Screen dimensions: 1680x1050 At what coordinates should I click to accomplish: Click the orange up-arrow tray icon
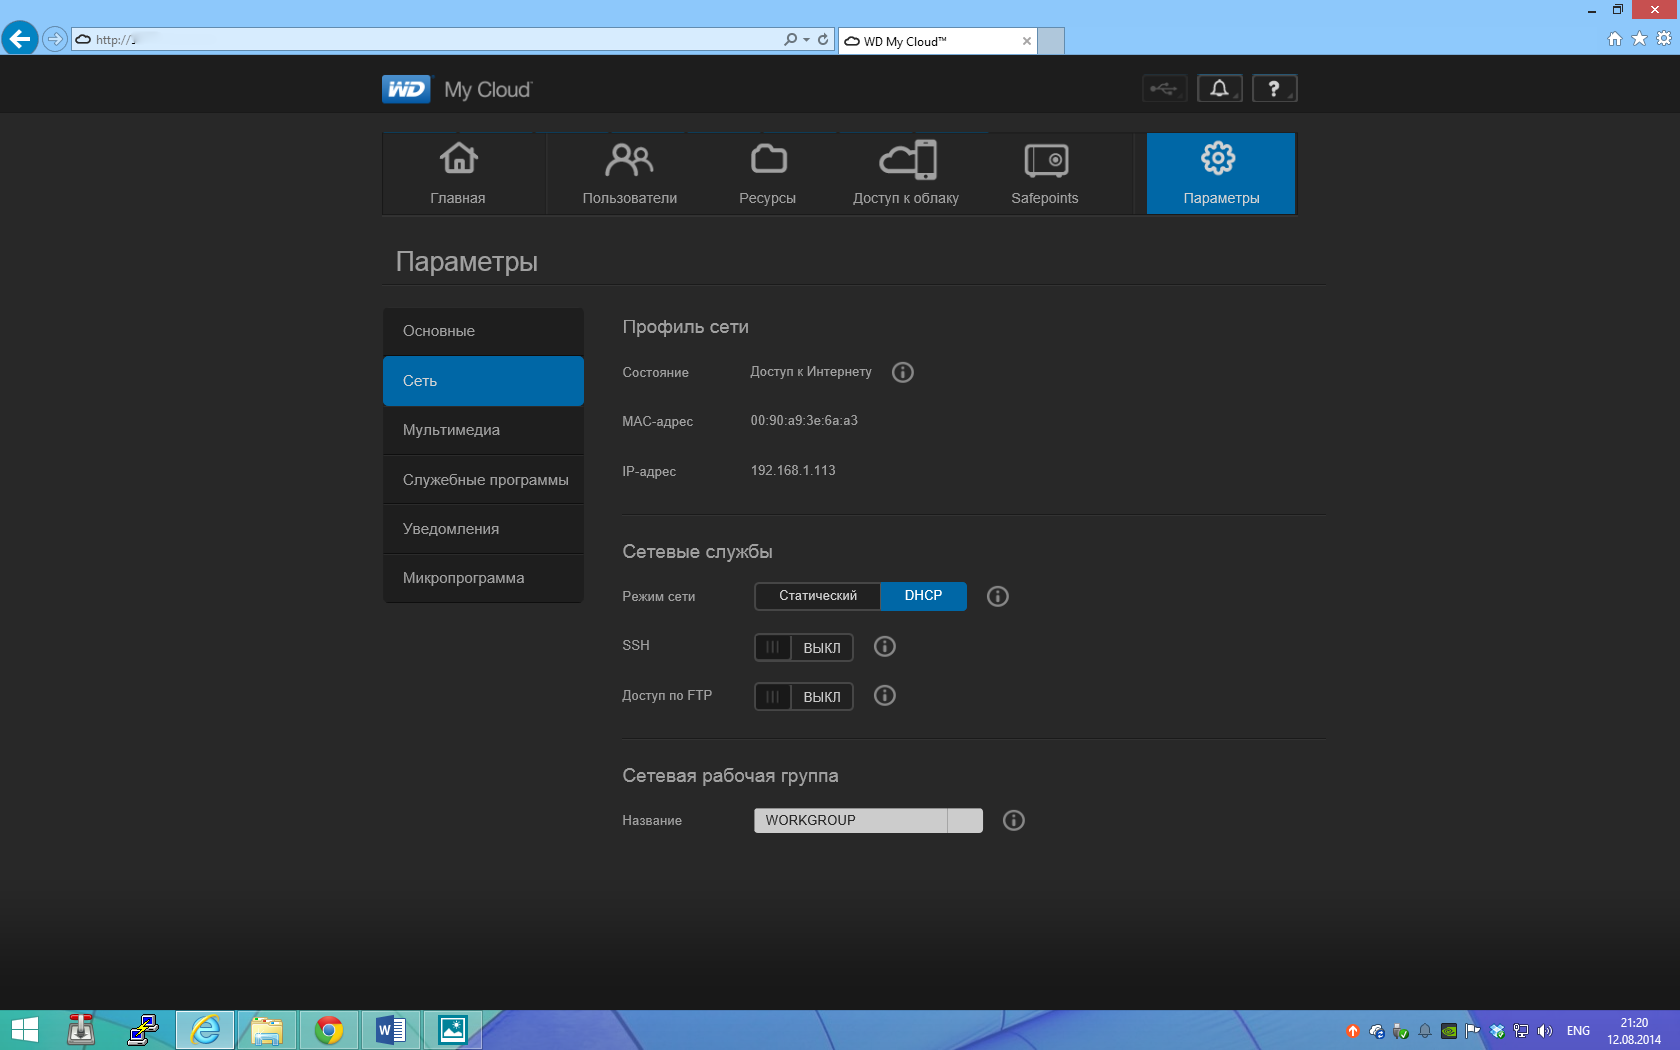pos(1353,1031)
